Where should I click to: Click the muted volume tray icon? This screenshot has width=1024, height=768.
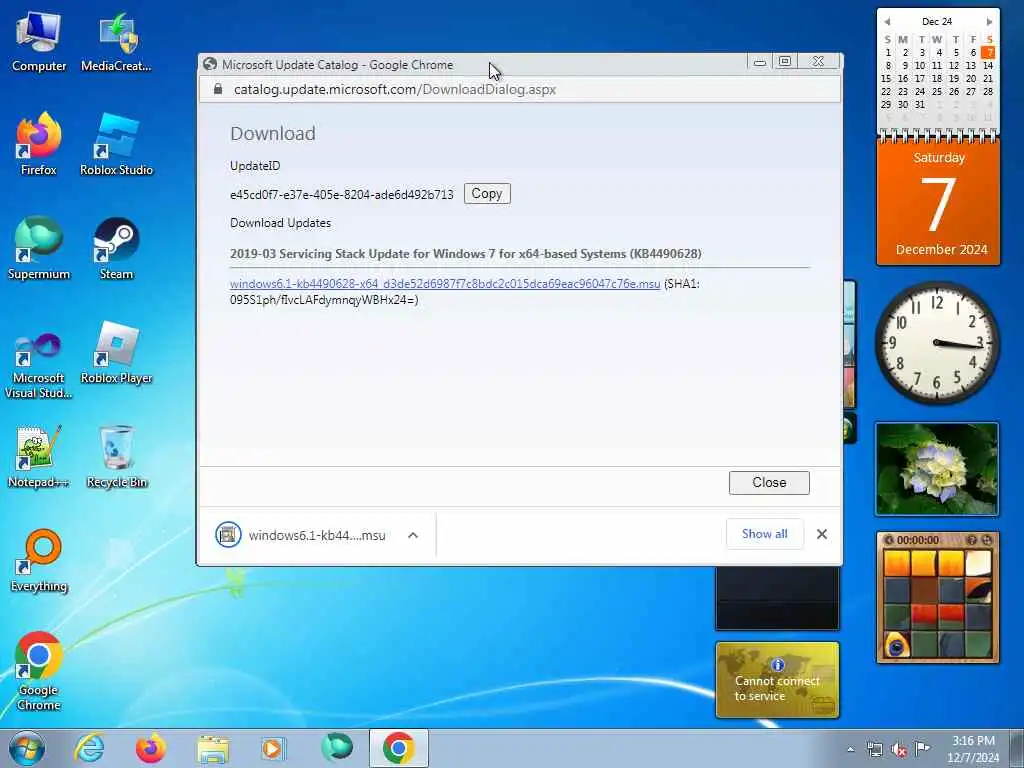(x=899, y=750)
